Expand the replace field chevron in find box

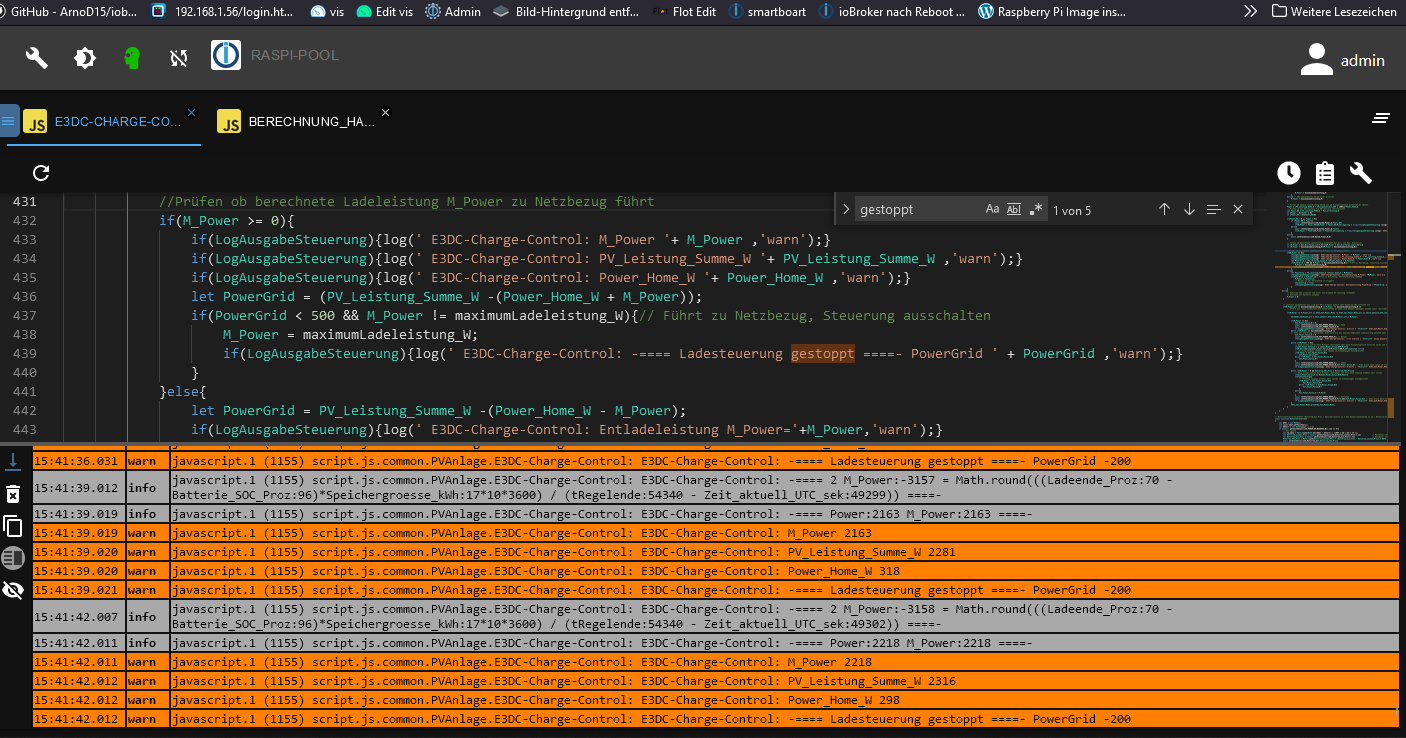point(846,210)
